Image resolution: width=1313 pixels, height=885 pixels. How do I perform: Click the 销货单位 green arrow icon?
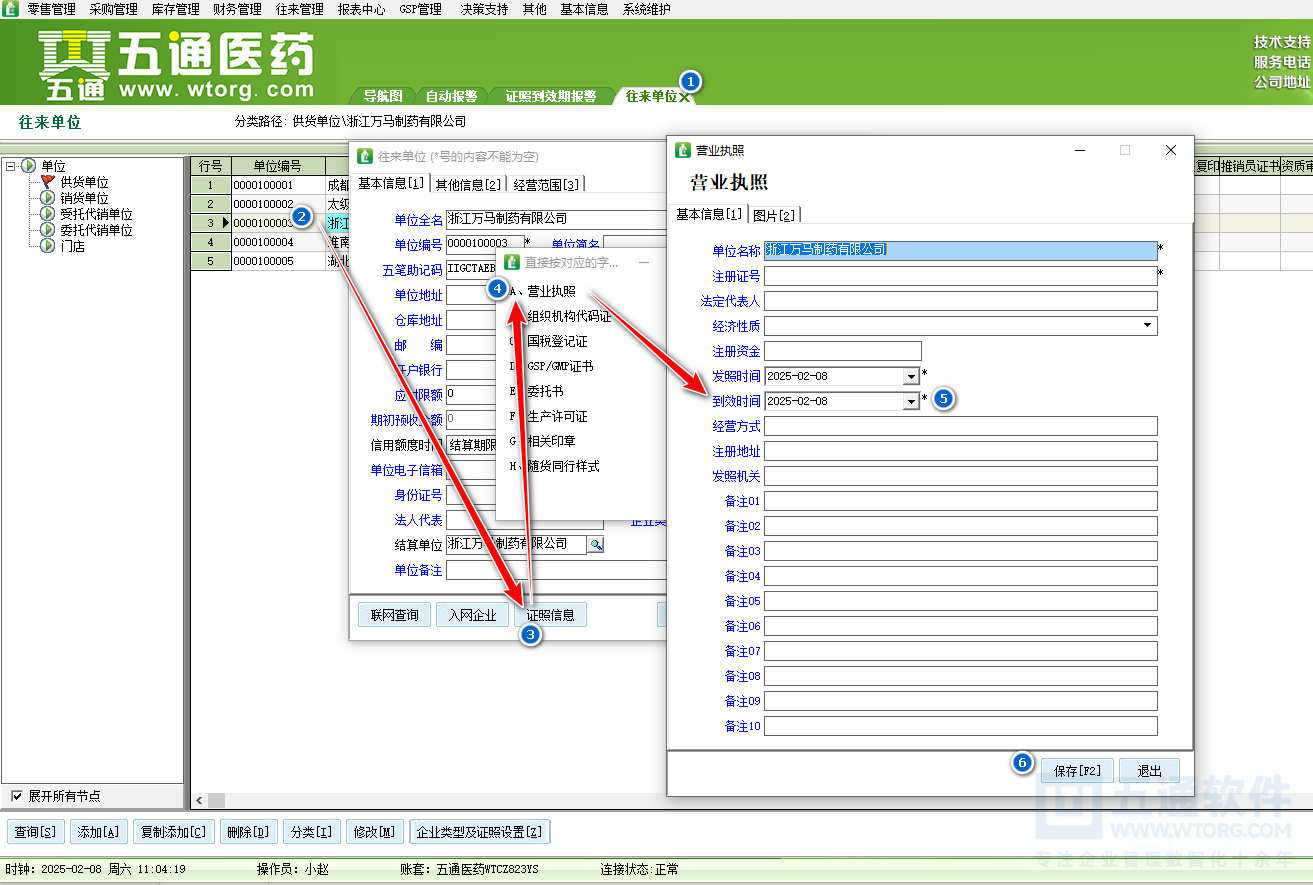pyautogui.click(x=48, y=198)
